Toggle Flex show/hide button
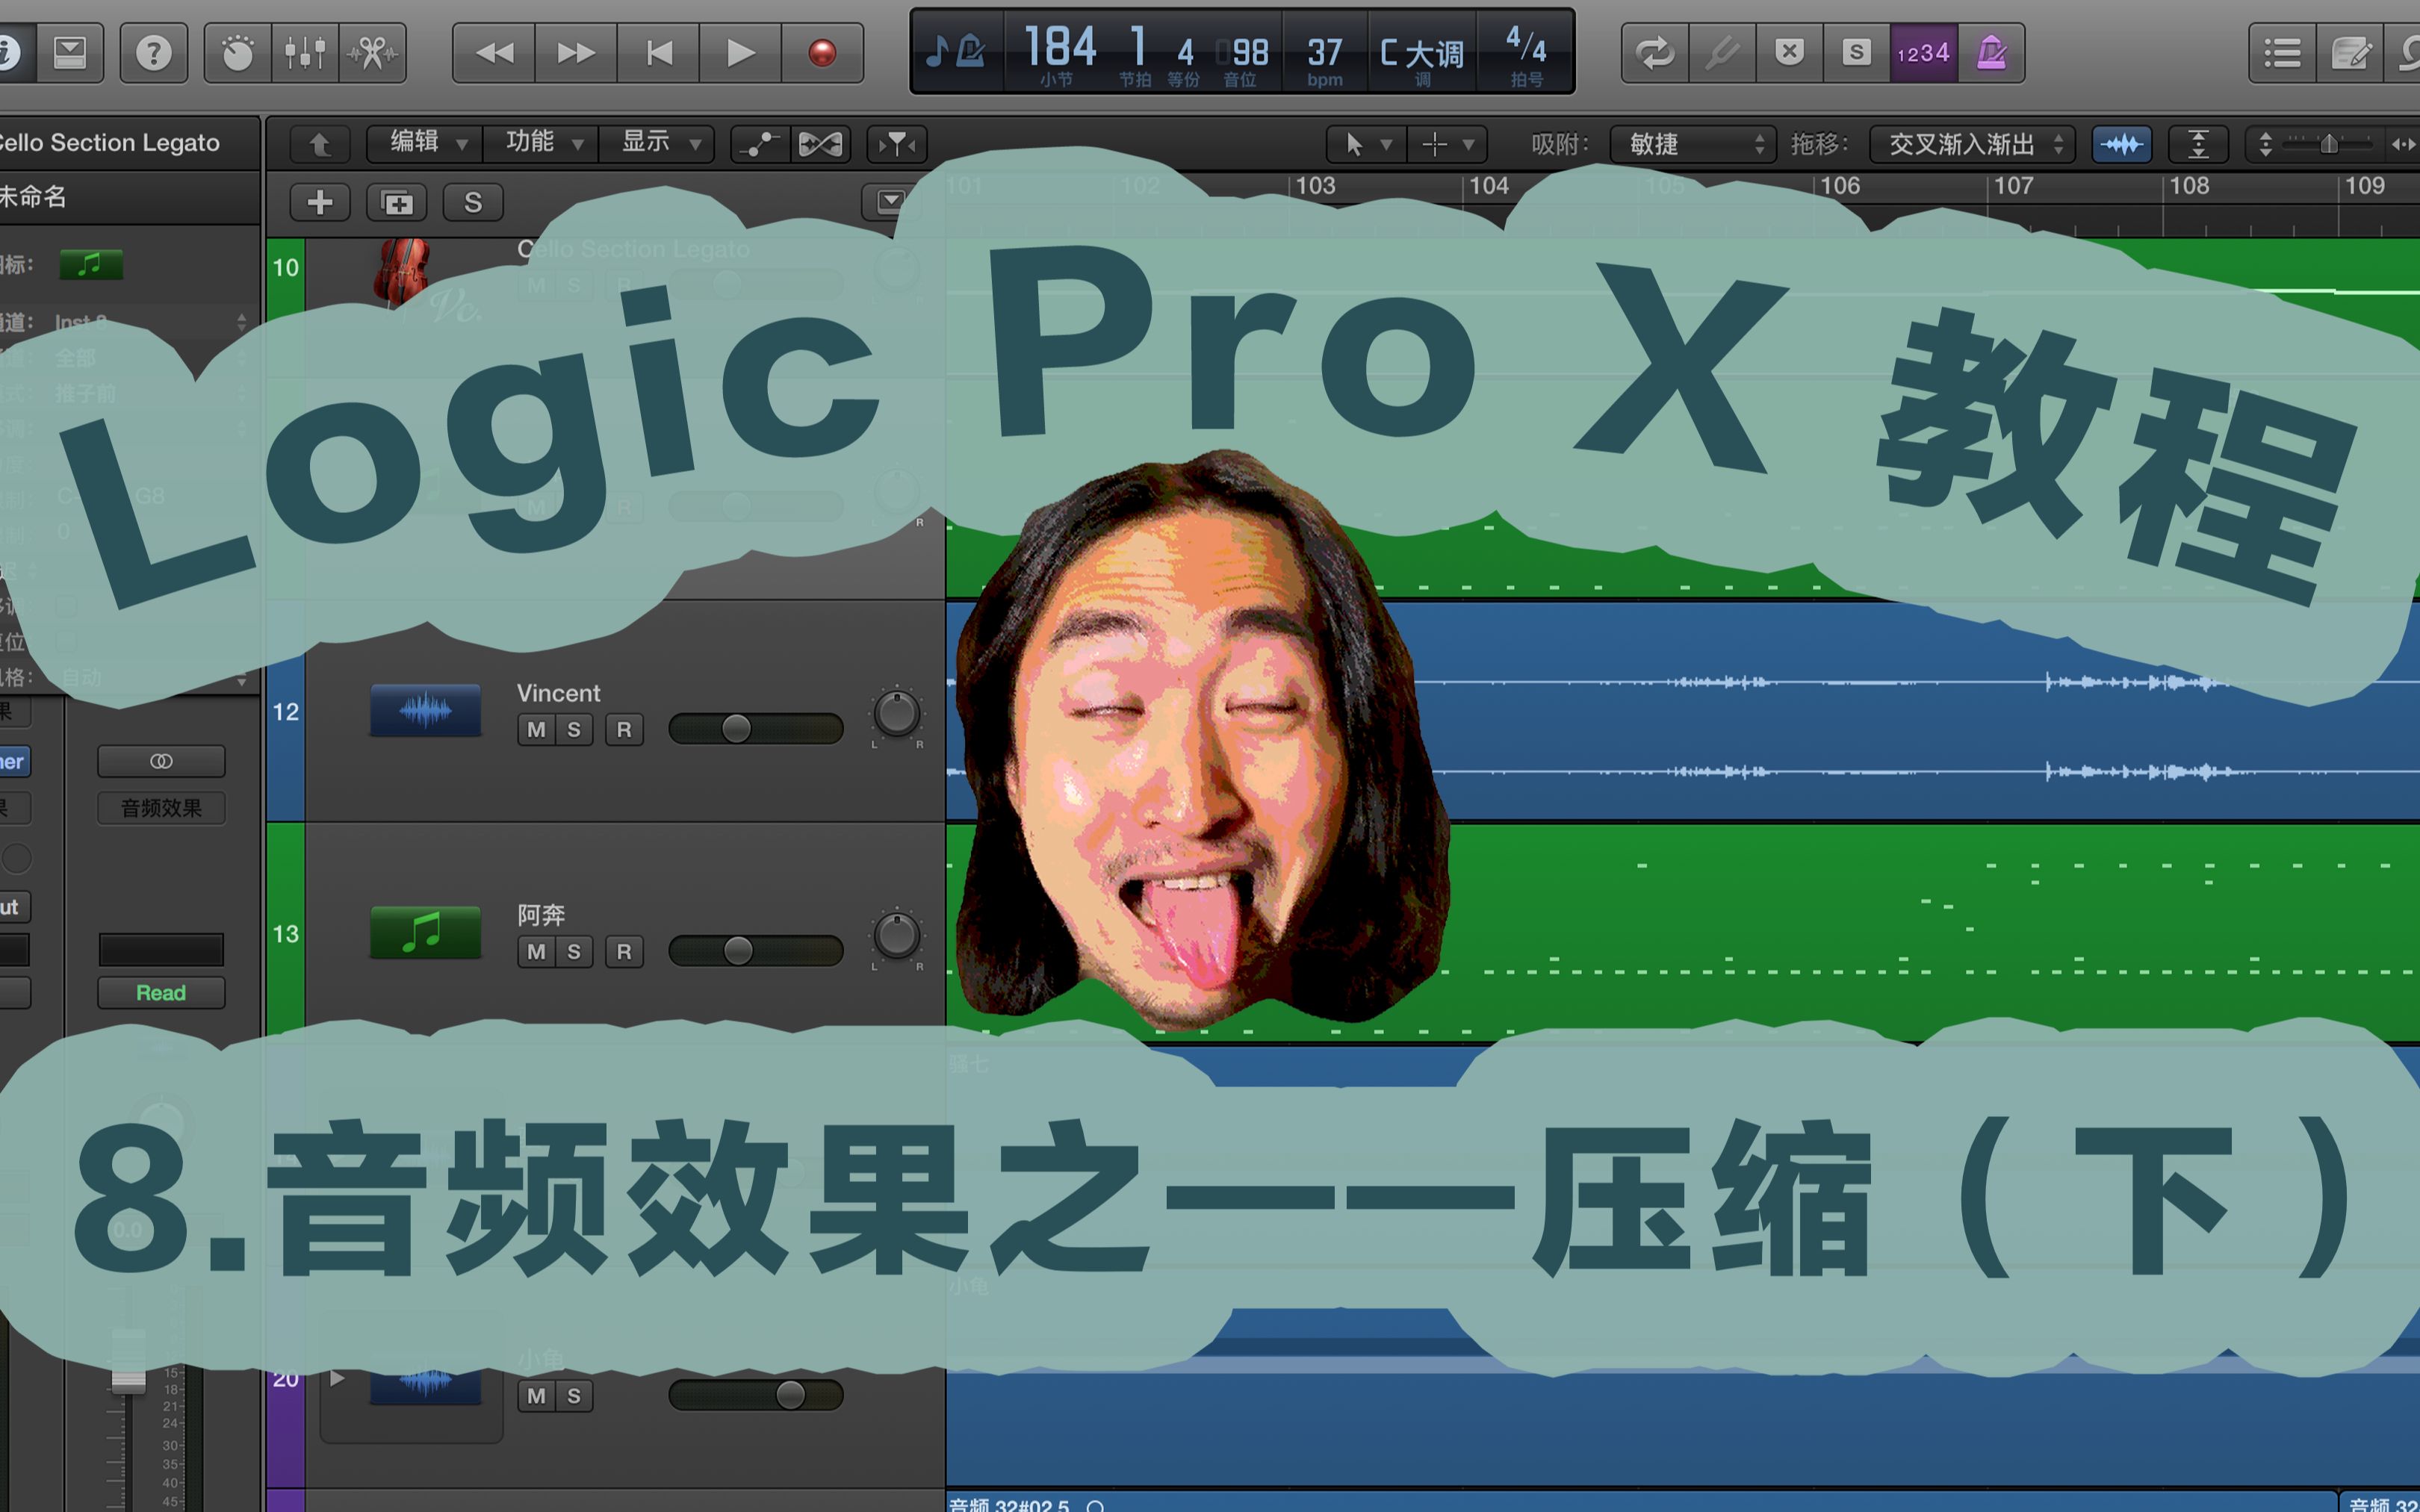Screen dimensions: 2420x1512 pos(820,144)
